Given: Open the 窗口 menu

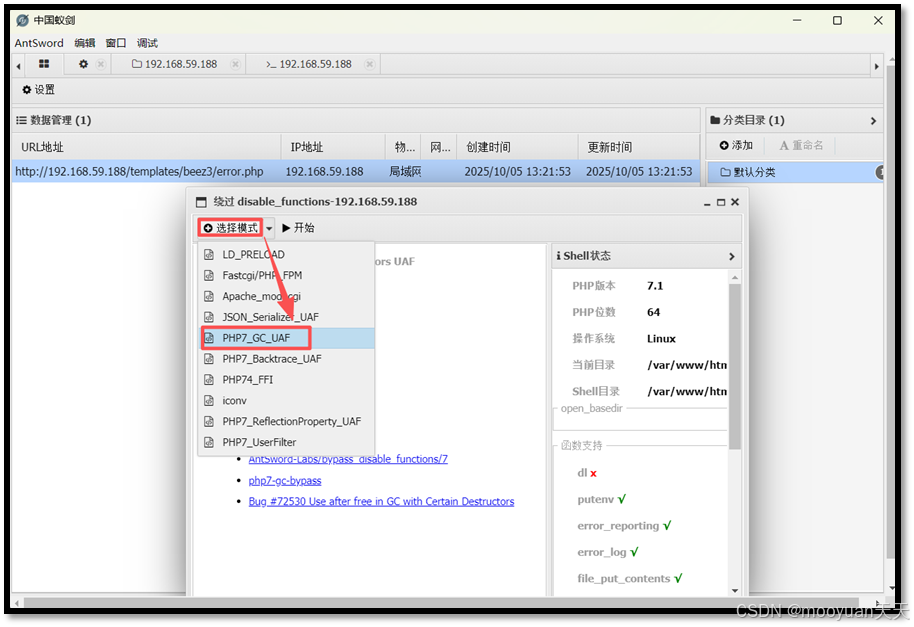Looking at the screenshot, I should tap(115, 43).
